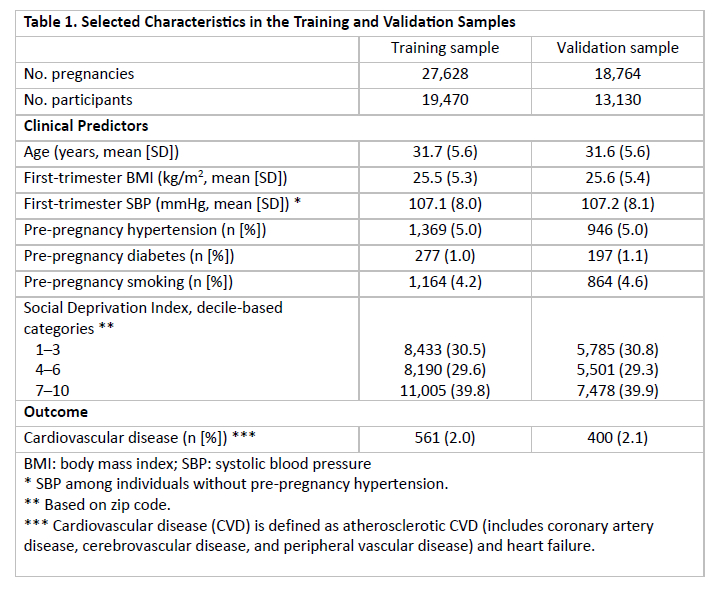Click the 13,130 validation participants value
The height and width of the screenshot is (589, 720).
pyautogui.click(x=617, y=99)
